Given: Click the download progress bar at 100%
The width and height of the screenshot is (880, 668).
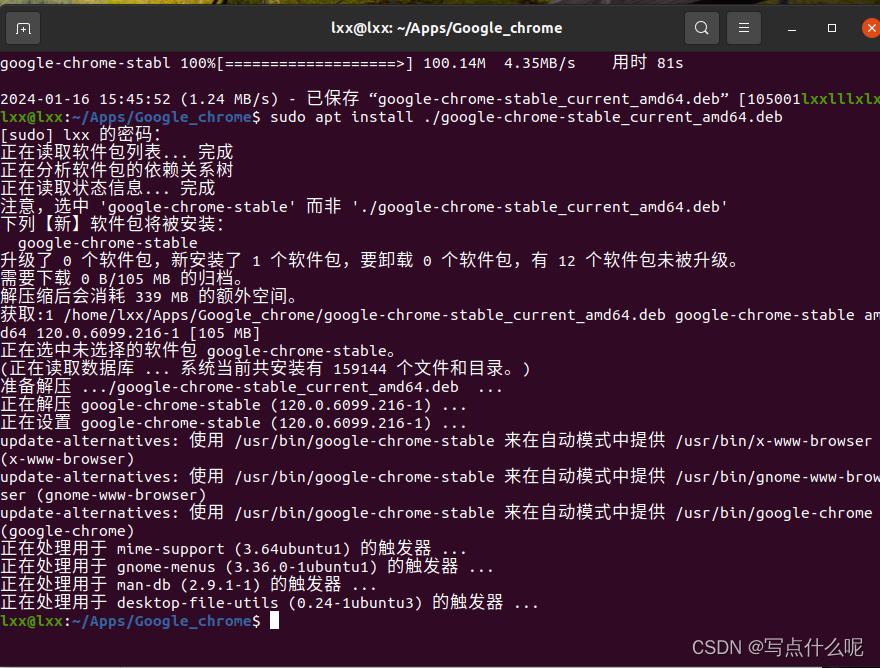Looking at the screenshot, I should click(315, 63).
